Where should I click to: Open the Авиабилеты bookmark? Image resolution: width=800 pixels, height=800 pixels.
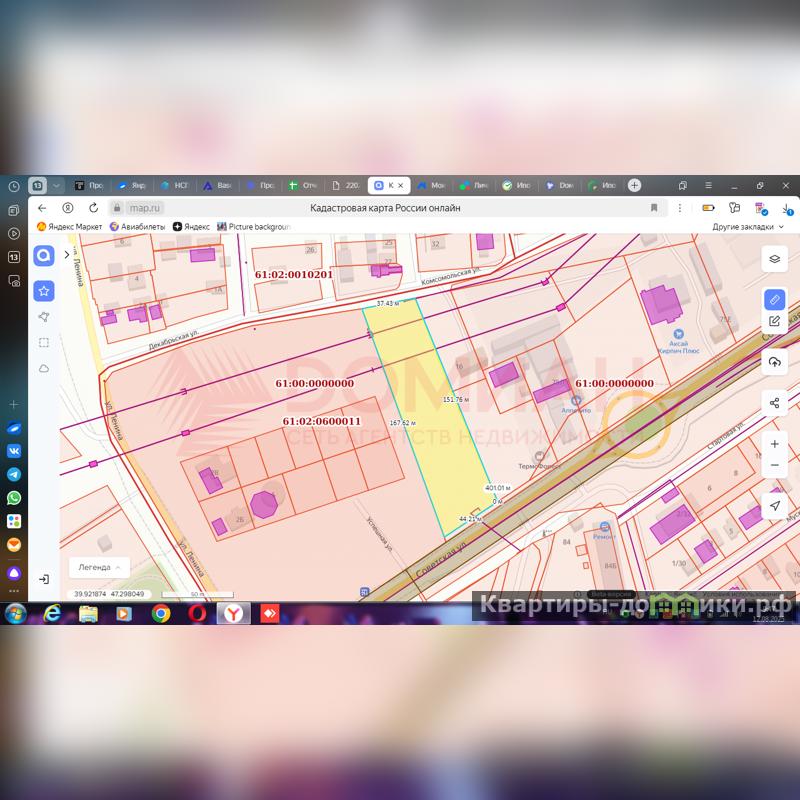click(139, 227)
